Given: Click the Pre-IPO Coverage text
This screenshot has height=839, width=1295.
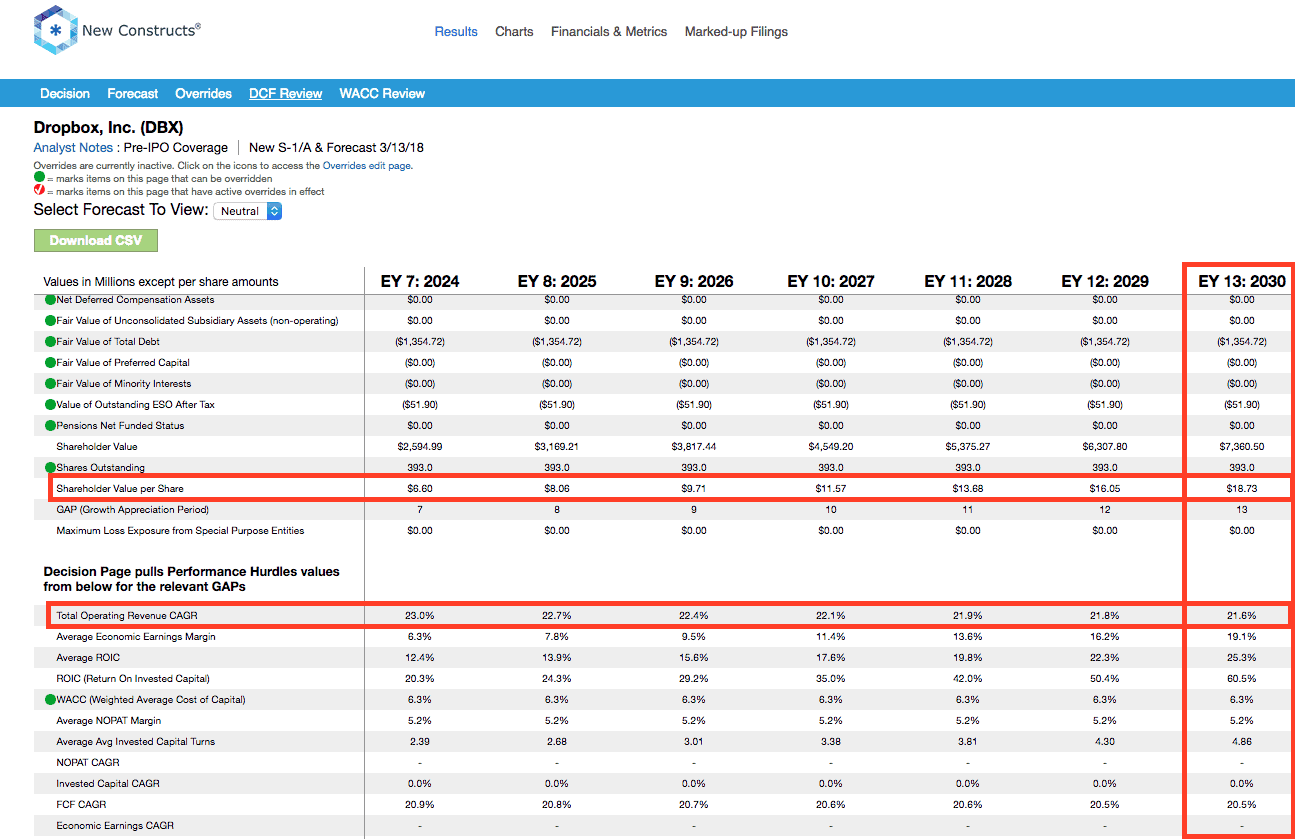Looking at the screenshot, I should pyautogui.click(x=176, y=147).
